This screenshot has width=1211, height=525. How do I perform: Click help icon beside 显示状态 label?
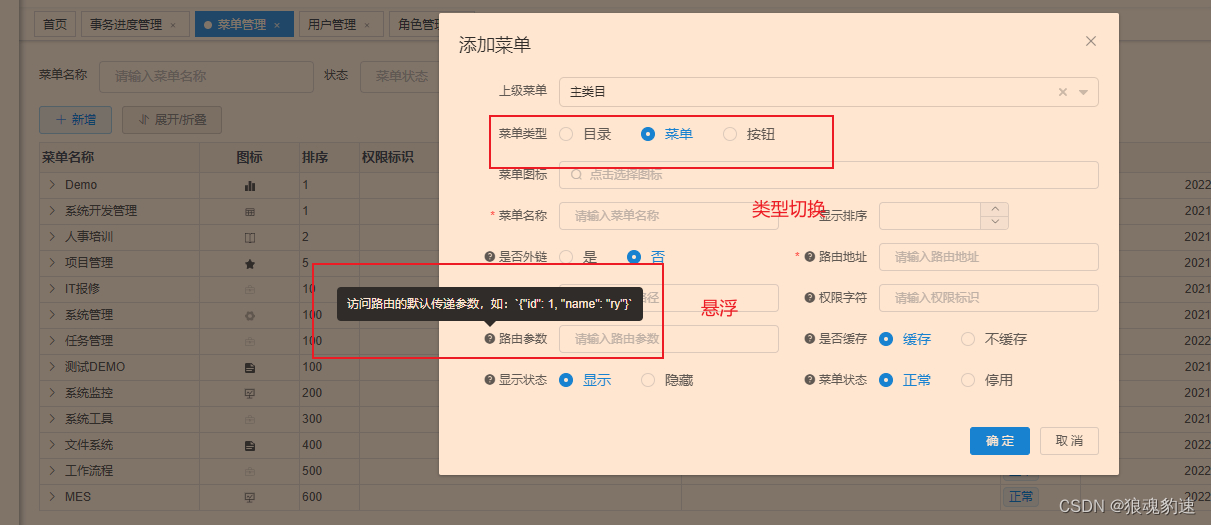[x=490, y=380]
